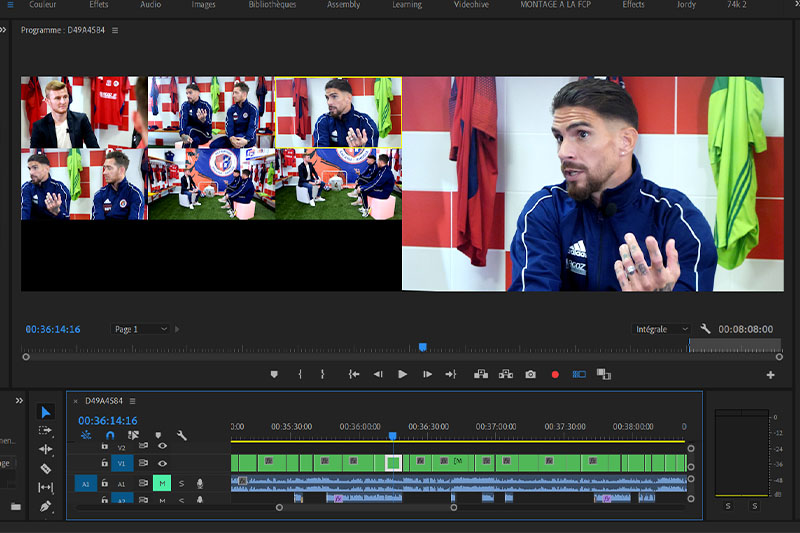The width and height of the screenshot is (800, 533).
Task: Click the Export Frame camera icon
Action: click(530, 374)
